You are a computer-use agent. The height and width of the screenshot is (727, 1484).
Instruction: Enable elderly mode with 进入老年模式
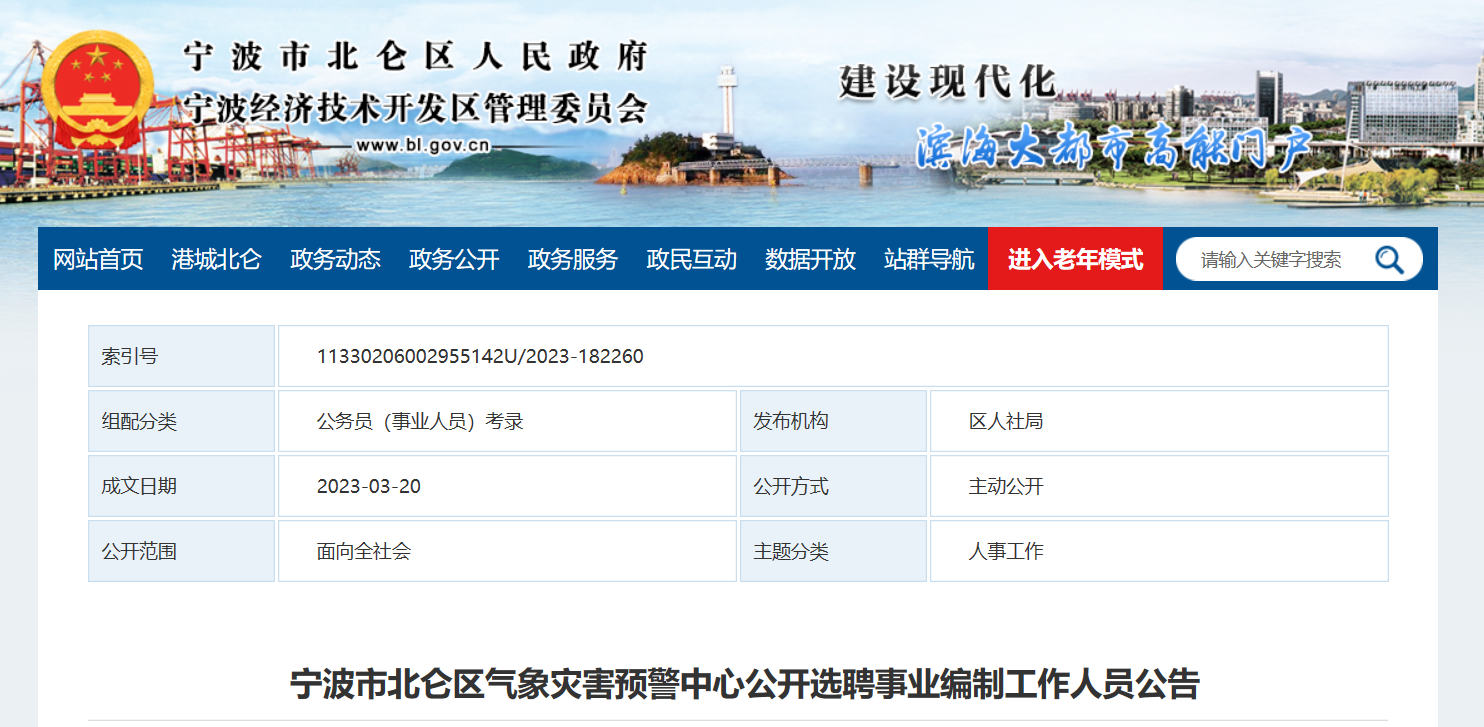[1075, 260]
